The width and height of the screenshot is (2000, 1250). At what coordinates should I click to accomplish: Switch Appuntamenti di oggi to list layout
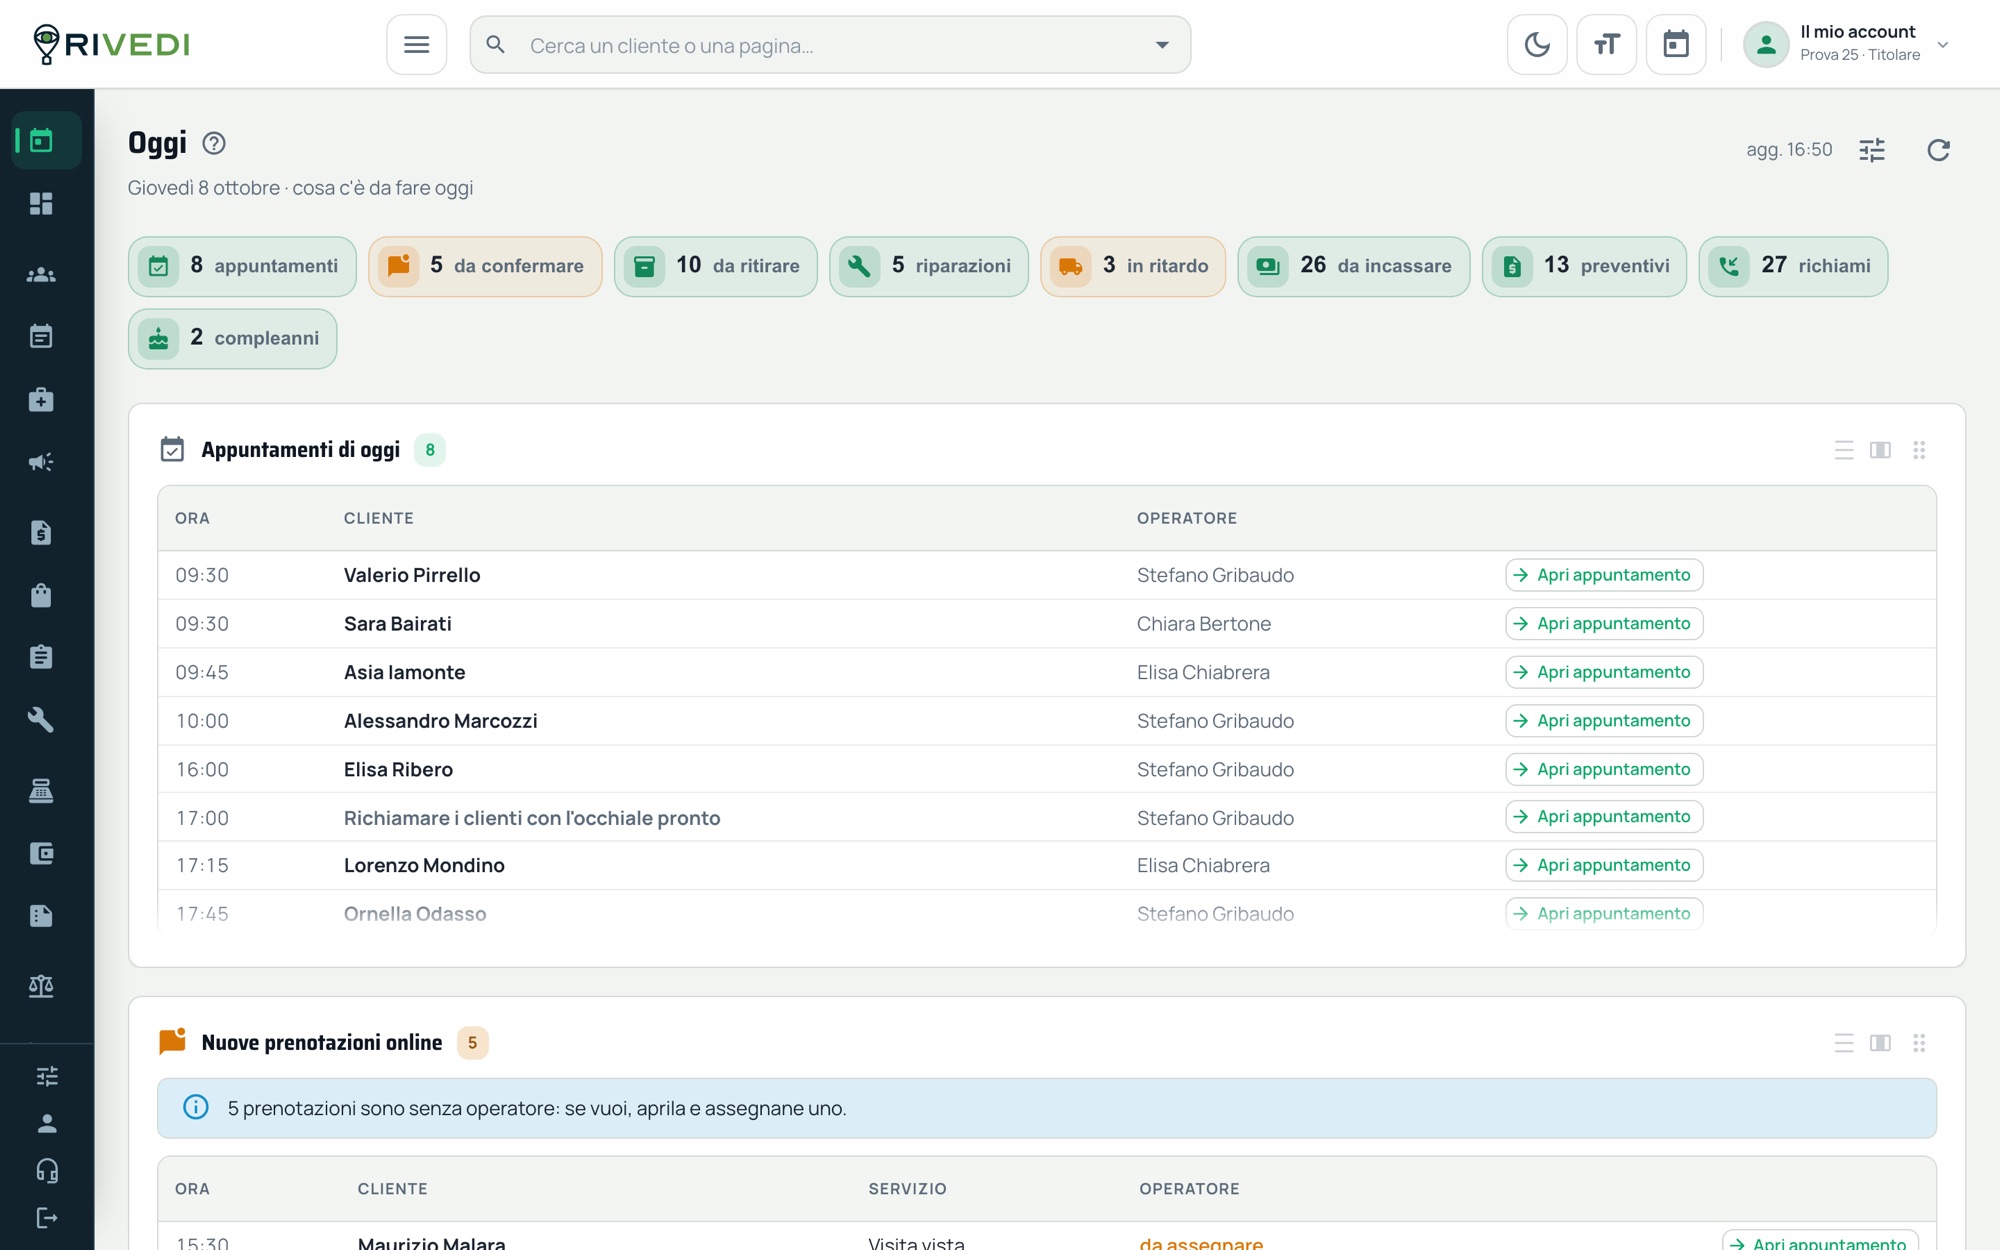(x=1844, y=450)
